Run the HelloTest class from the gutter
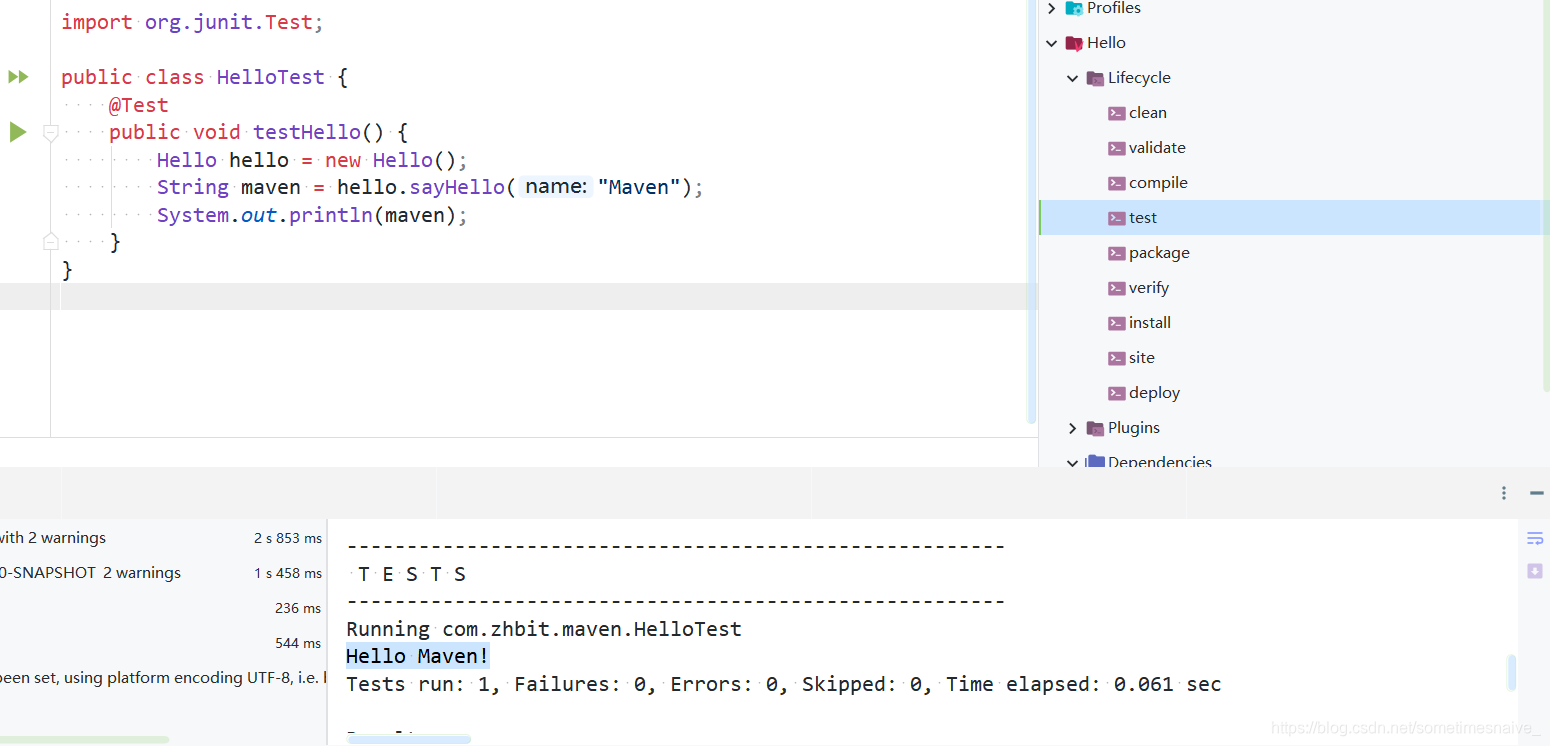The height and width of the screenshot is (746, 1550). (18, 77)
